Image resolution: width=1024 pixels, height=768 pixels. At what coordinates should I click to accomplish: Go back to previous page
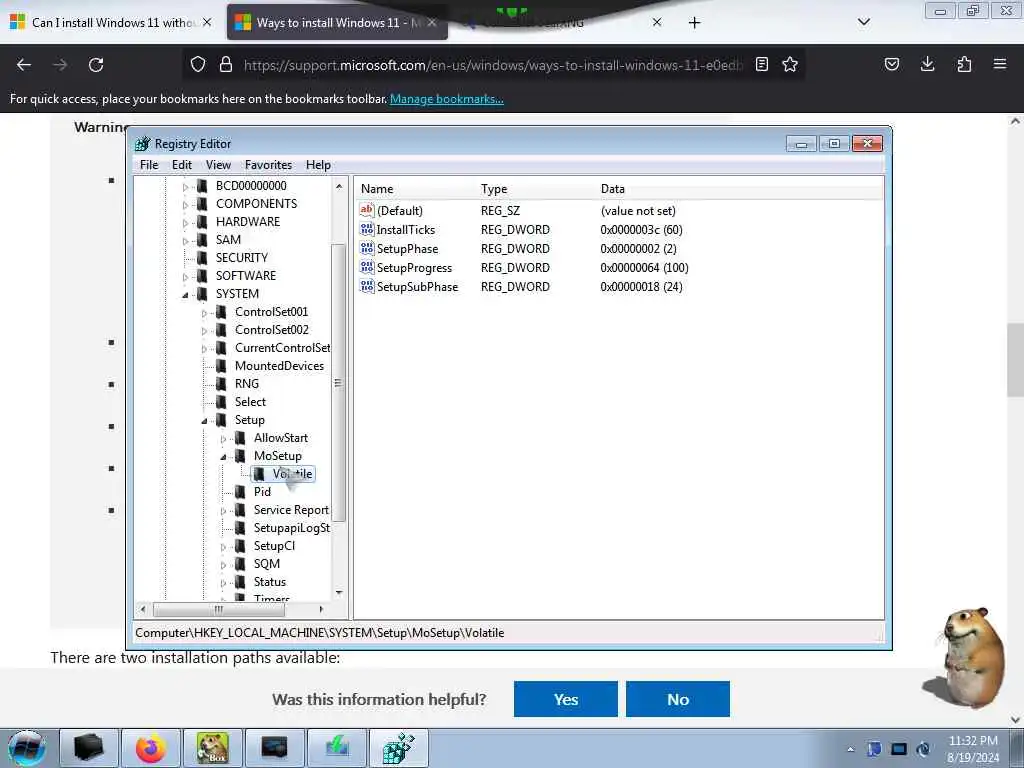[24, 65]
